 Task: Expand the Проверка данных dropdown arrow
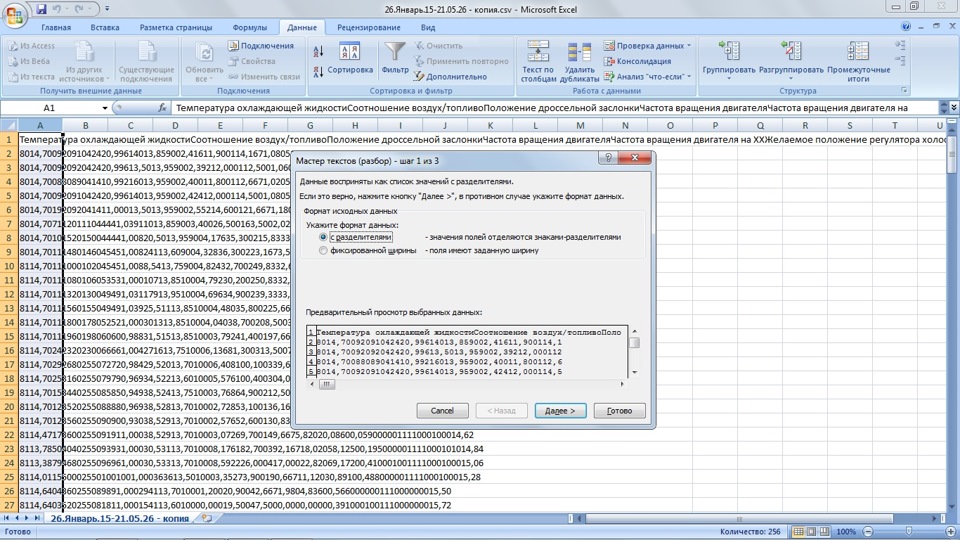tap(689, 46)
